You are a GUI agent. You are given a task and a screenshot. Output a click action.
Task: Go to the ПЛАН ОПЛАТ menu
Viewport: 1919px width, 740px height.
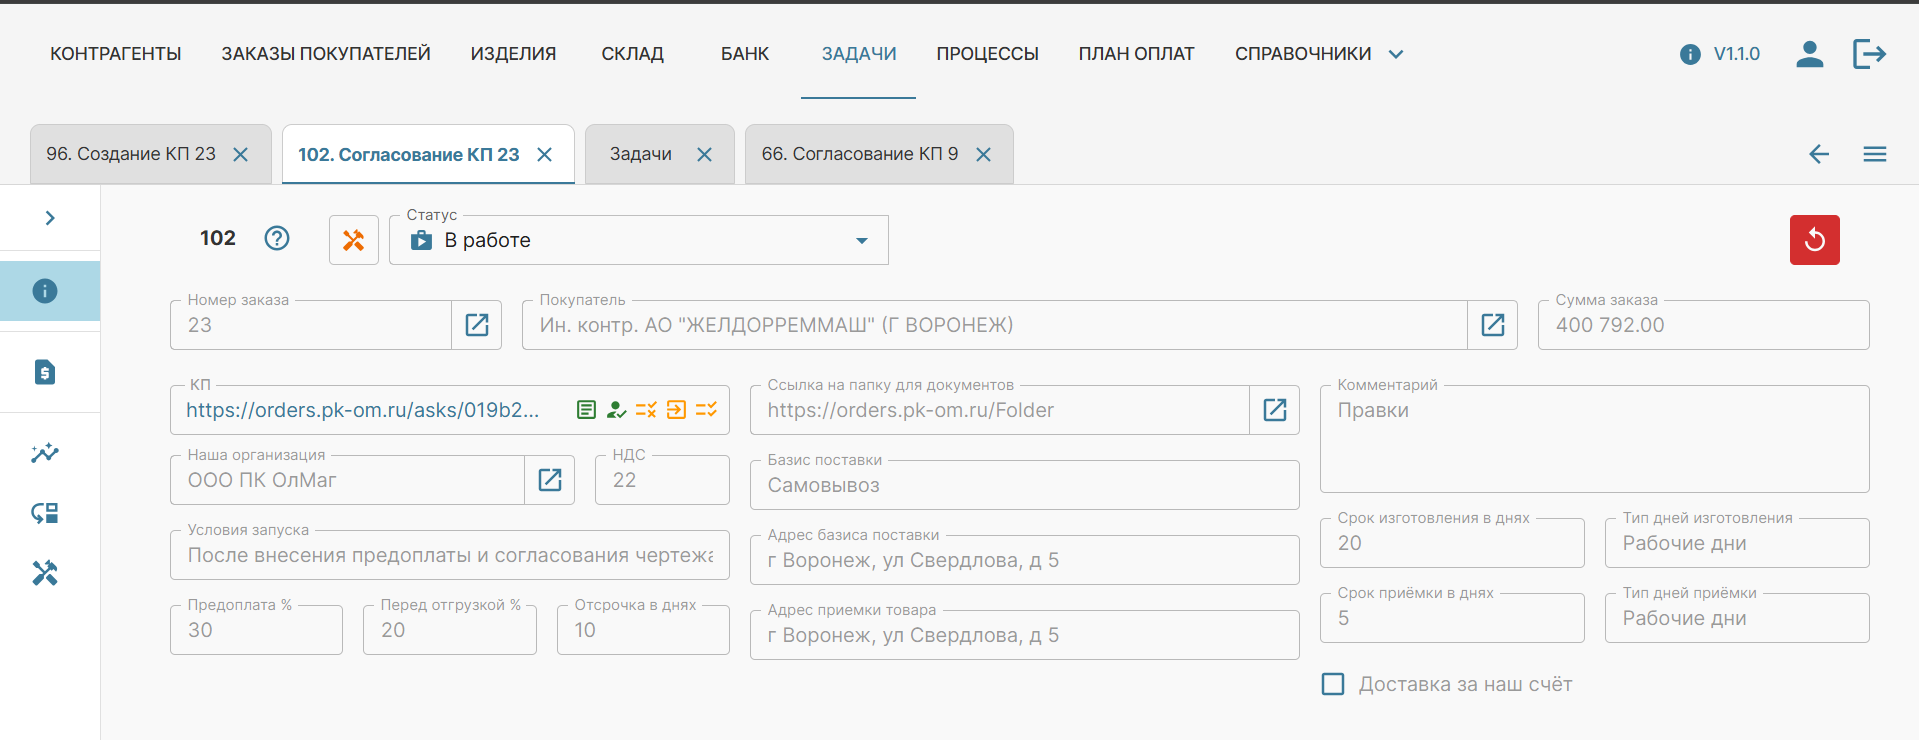pyautogui.click(x=1136, y=54)
